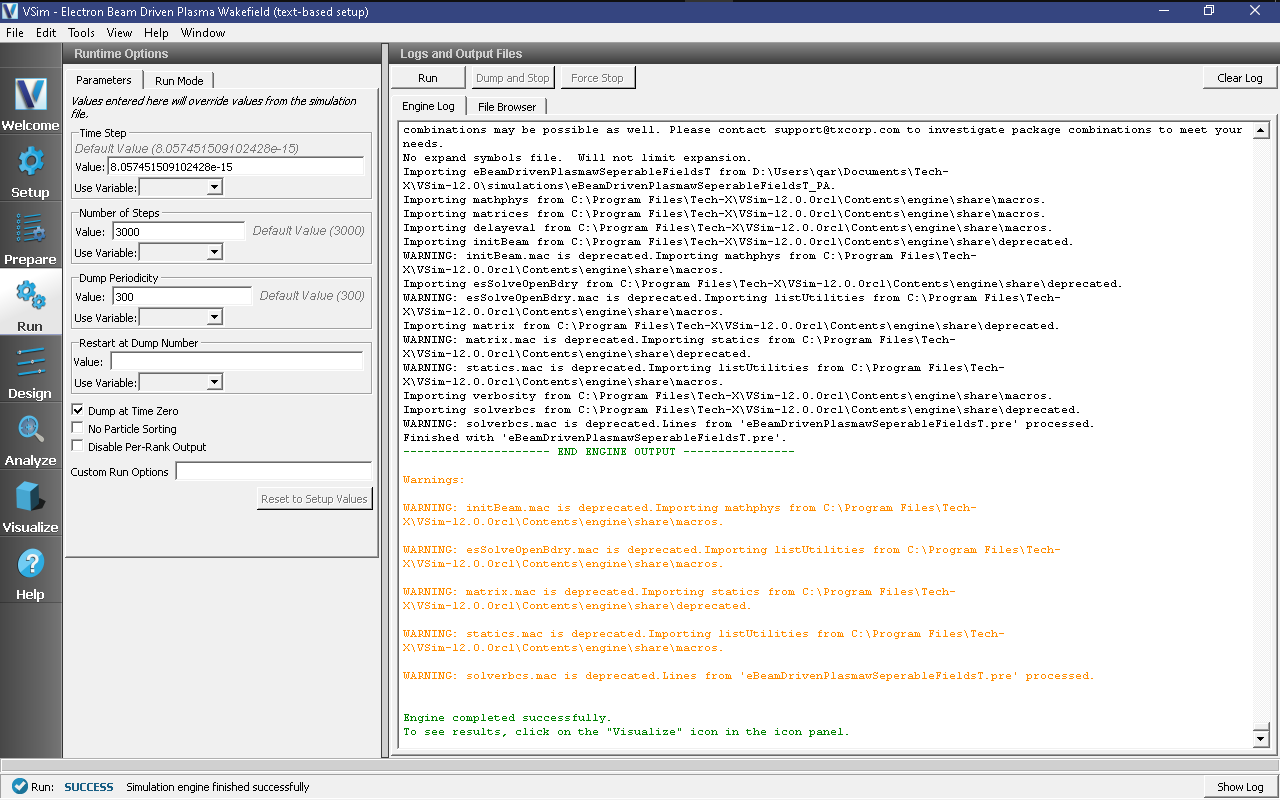This screenshot has height=800, width=1280.
Task: Click Reset to Setup Values button
Action: point(314,499)
